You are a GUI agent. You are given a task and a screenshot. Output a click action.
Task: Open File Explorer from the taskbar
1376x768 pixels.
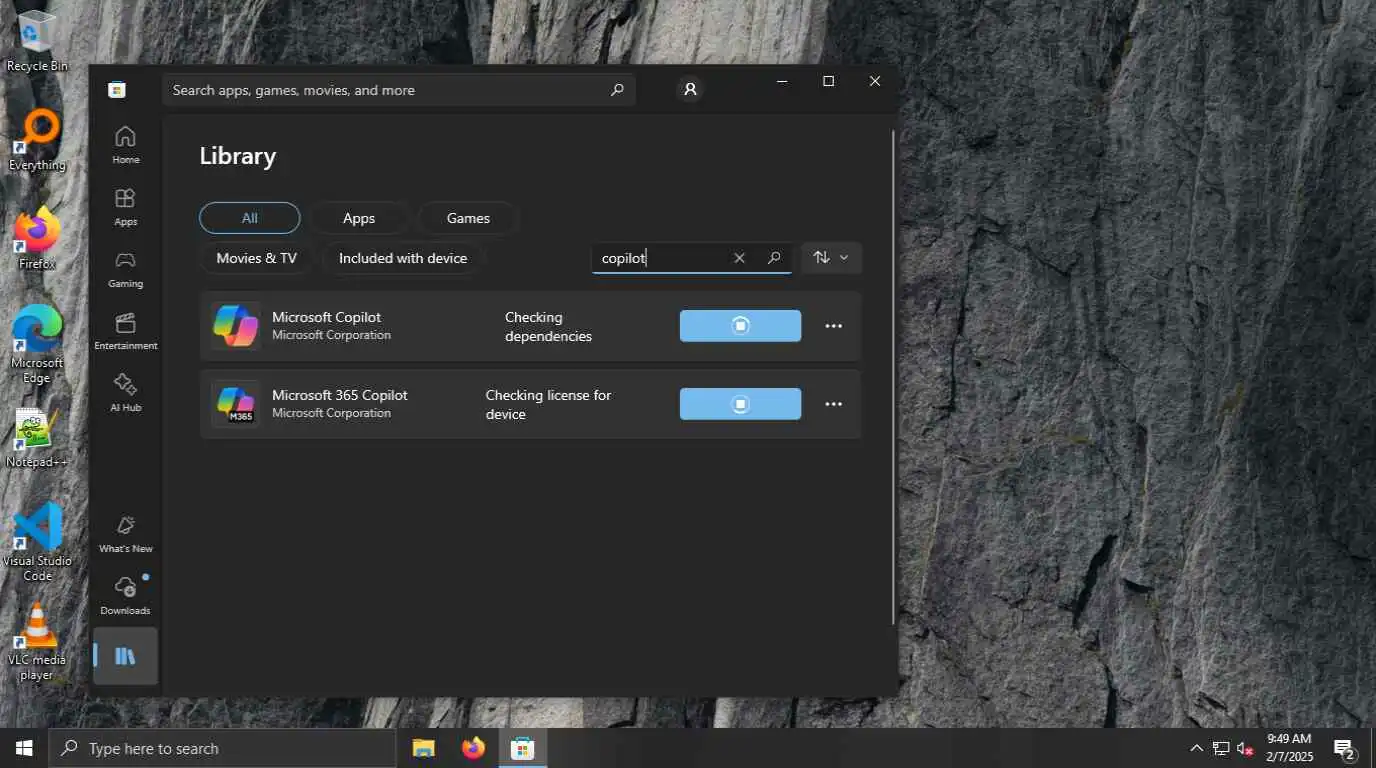(424, 748)
